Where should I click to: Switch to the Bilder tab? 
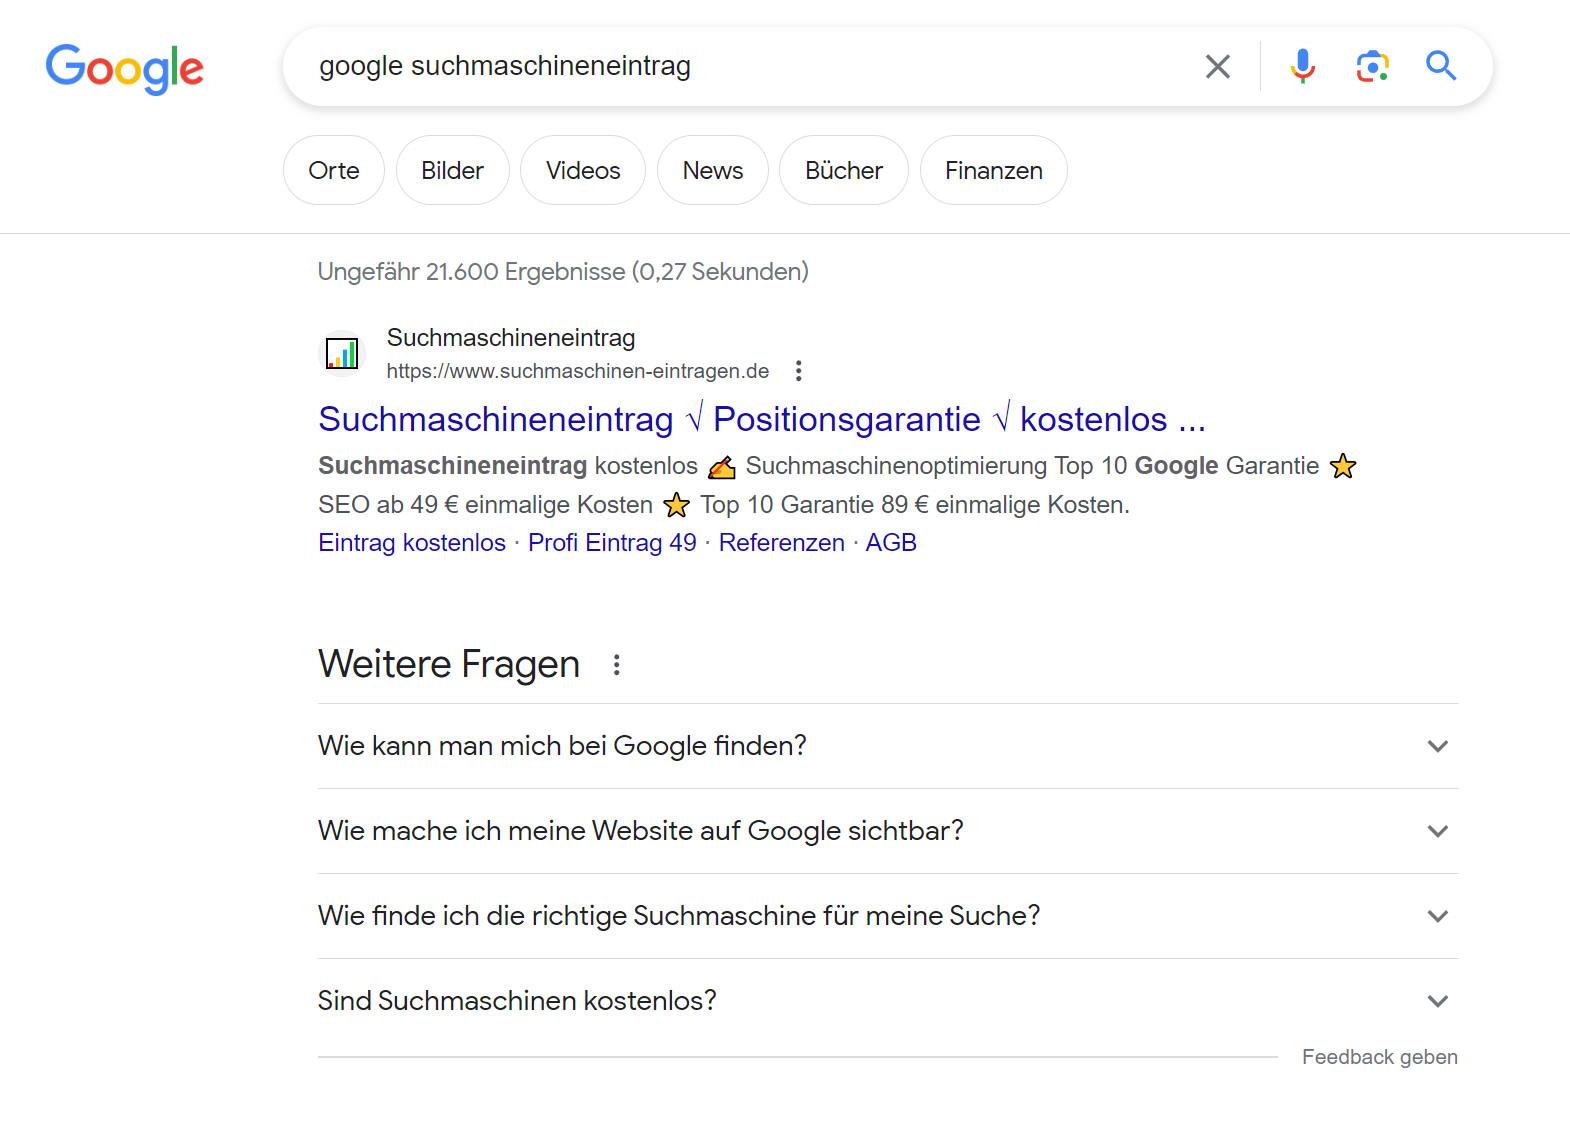coord(452,171)
